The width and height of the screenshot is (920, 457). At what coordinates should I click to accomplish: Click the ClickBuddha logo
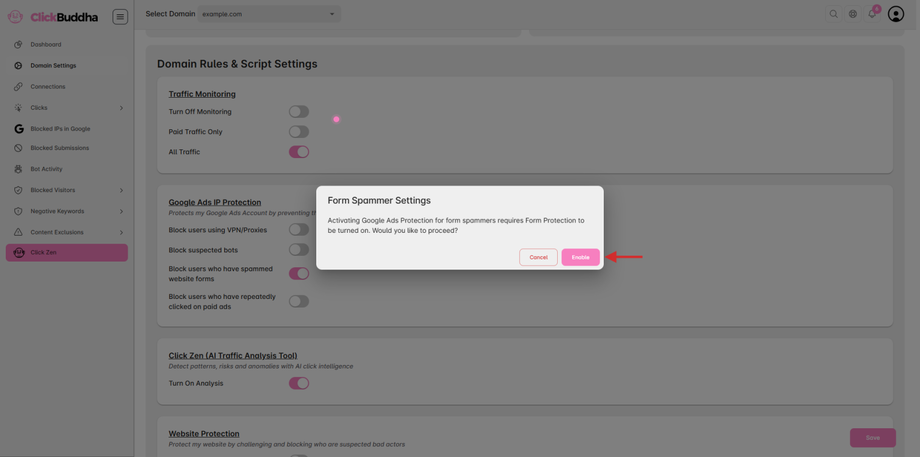[x=54, y=17]
